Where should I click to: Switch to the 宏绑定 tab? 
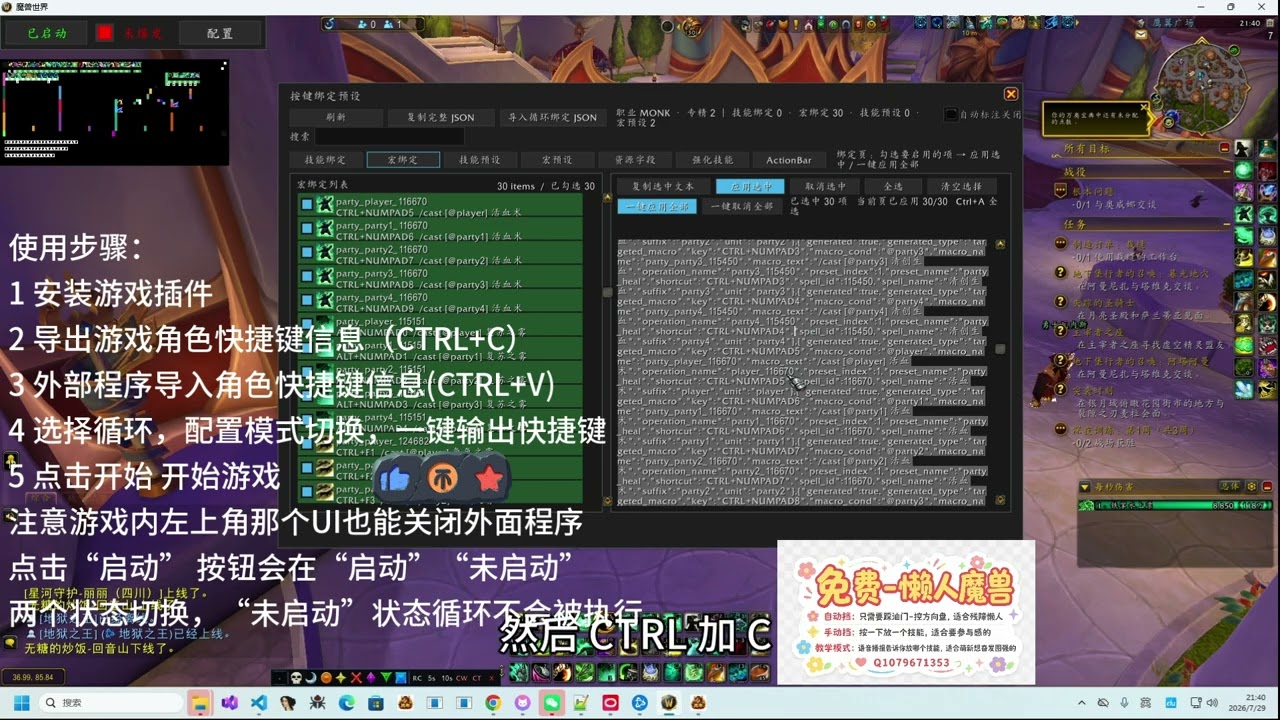(x=402, y=160)
